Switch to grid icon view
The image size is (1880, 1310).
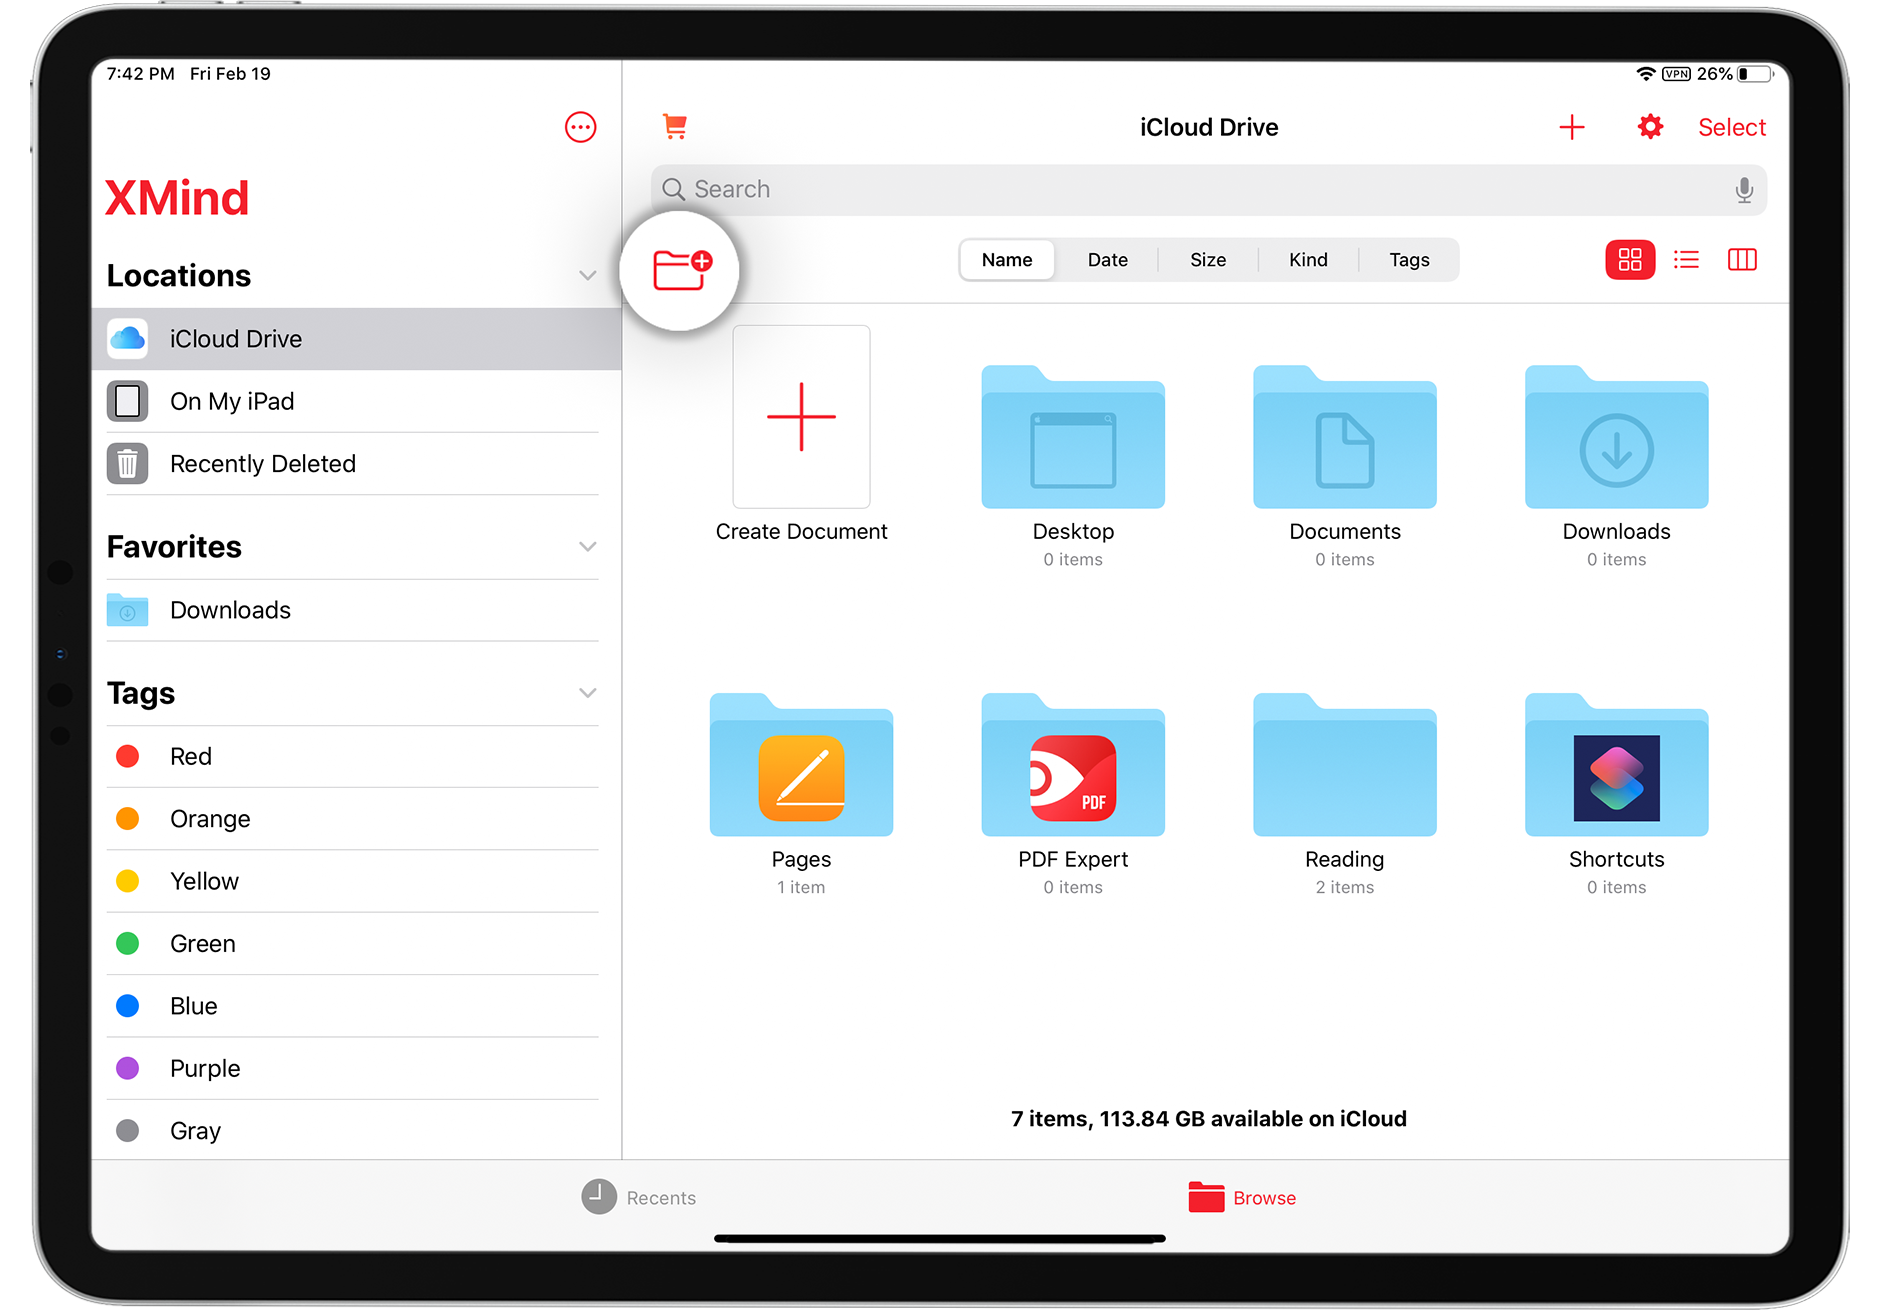click(1630, 260)
